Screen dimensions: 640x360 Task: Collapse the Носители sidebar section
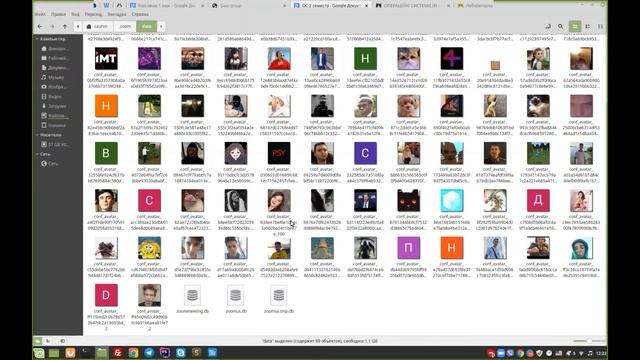37,135
